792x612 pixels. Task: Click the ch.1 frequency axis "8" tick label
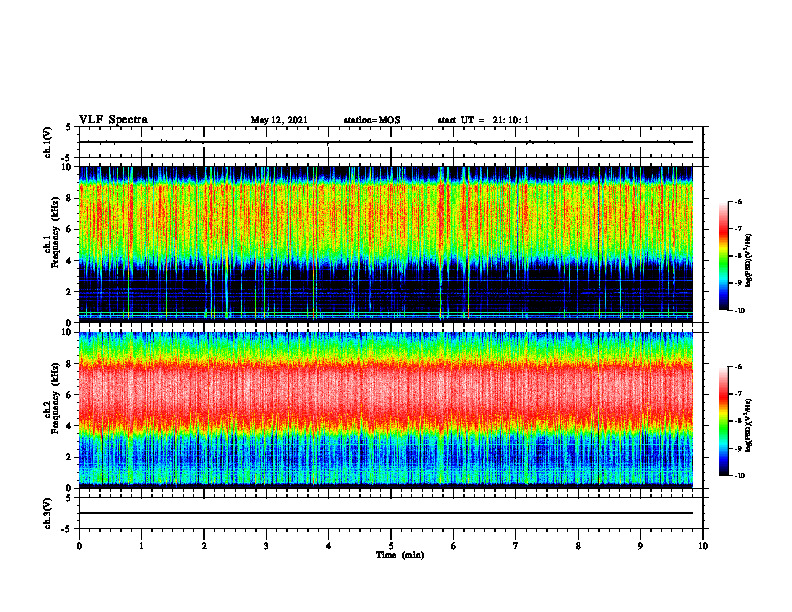[70, 198]
